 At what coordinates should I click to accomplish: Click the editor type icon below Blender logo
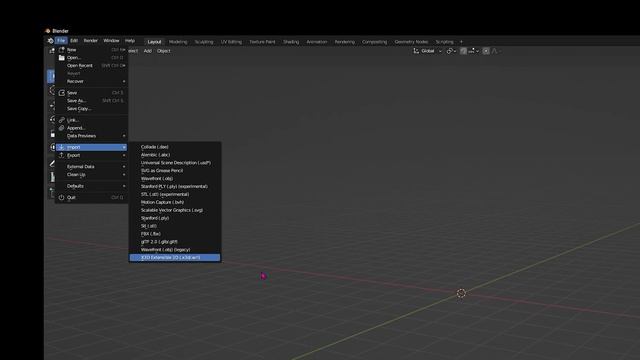pos(52,51)
